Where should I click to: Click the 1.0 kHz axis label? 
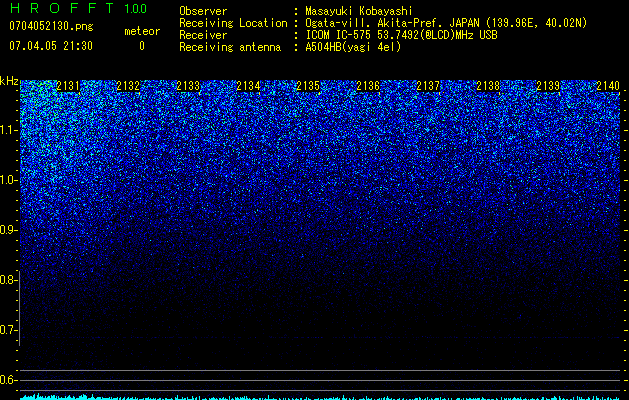pyautogui.click(x=8, y=180)
